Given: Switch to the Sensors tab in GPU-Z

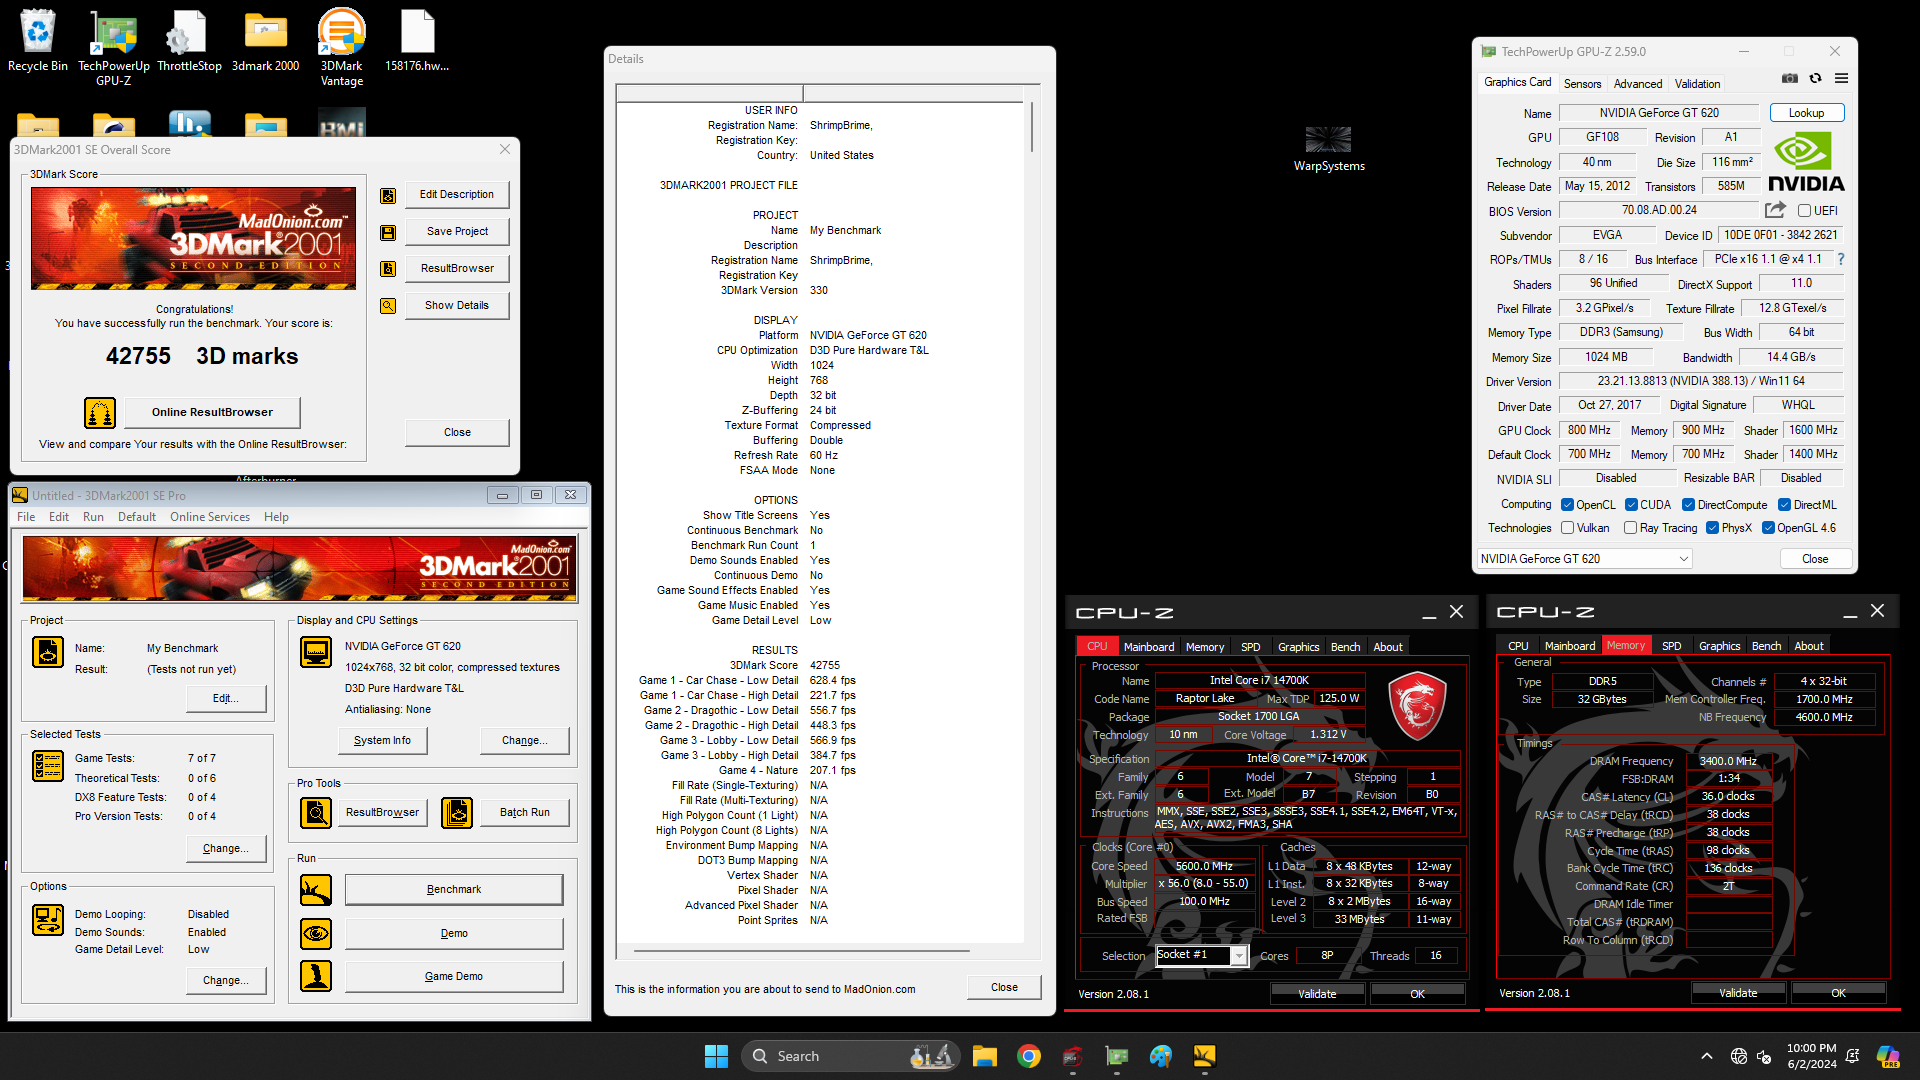Looking at the screenshot, I should (1582, 84).
